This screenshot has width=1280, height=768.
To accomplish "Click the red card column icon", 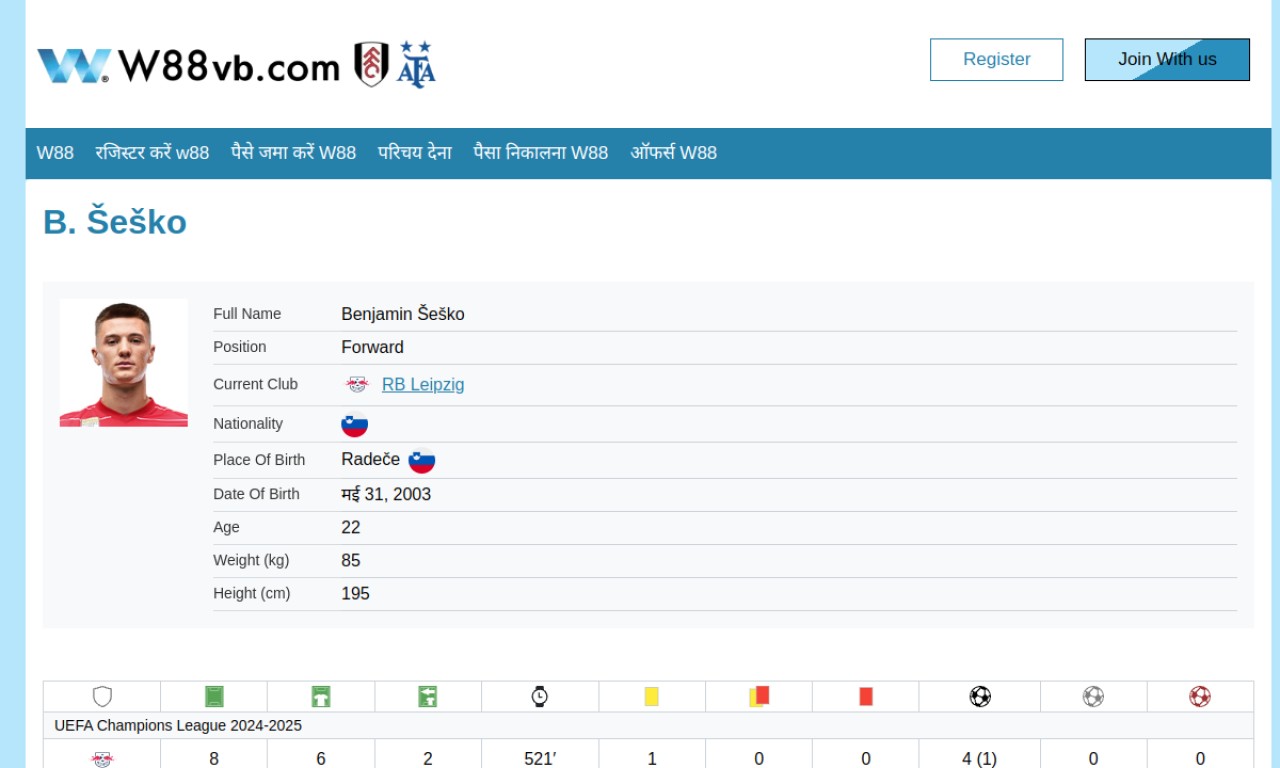I will click(866, 696).
